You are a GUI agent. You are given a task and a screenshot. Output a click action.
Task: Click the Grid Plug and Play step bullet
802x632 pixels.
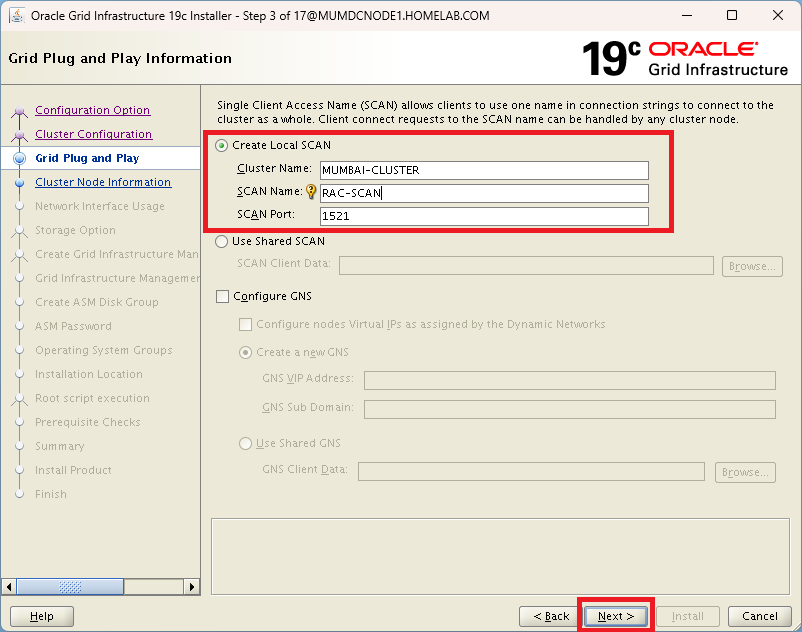[x=19, y=158]
